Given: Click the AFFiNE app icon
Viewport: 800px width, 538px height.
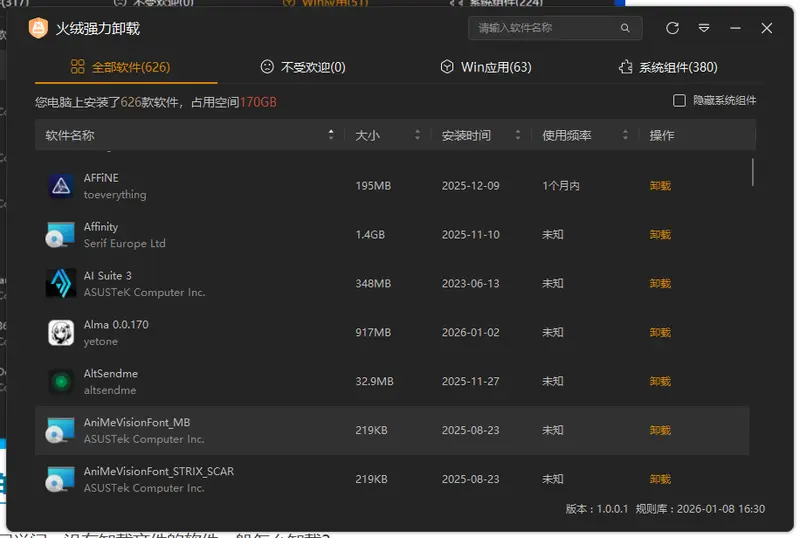Looking at the screenshot, I should 61,186.
